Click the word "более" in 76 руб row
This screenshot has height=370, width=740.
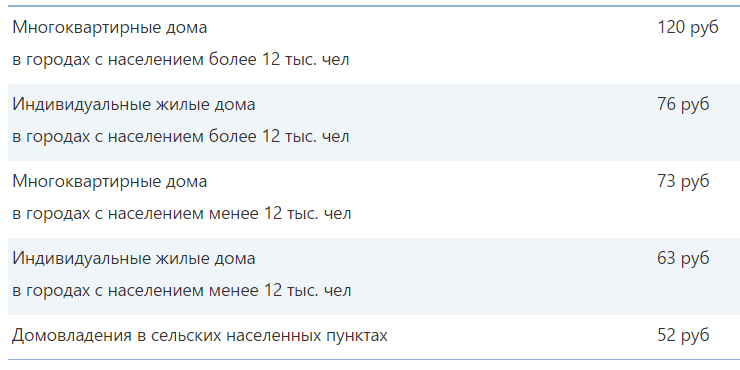pos(232,137)
